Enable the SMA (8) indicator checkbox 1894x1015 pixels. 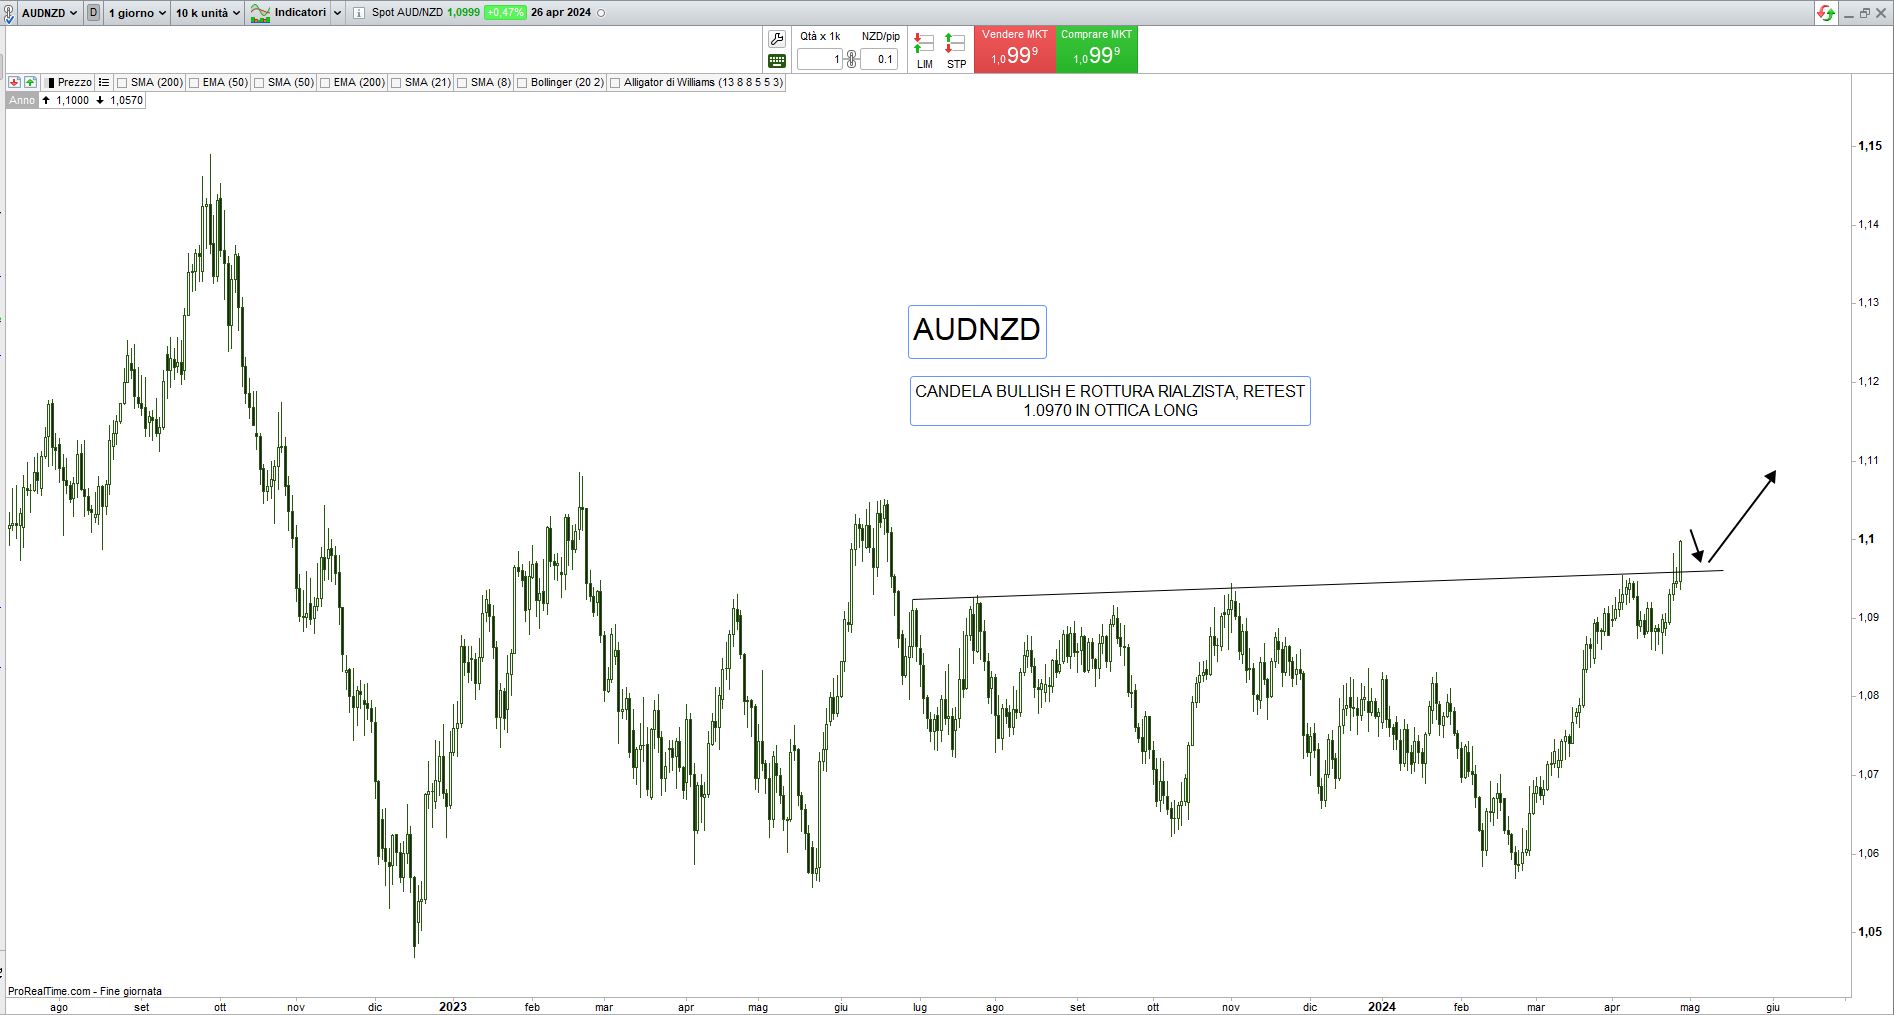click(x=462, y=83)
